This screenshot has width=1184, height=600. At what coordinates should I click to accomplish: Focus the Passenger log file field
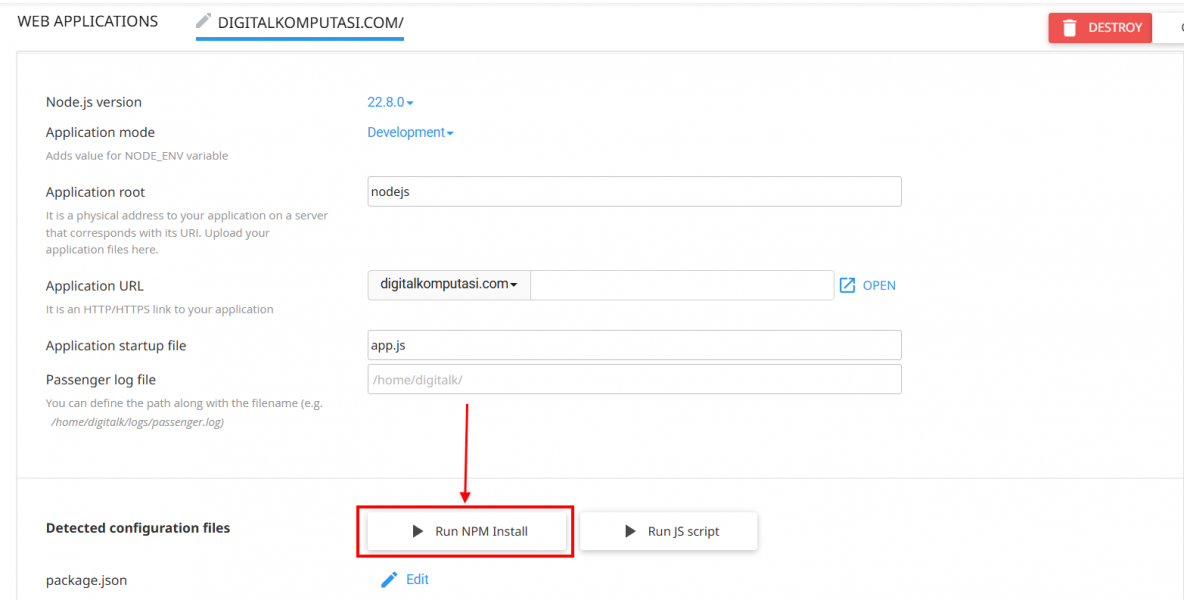click(x=634, y=380)
